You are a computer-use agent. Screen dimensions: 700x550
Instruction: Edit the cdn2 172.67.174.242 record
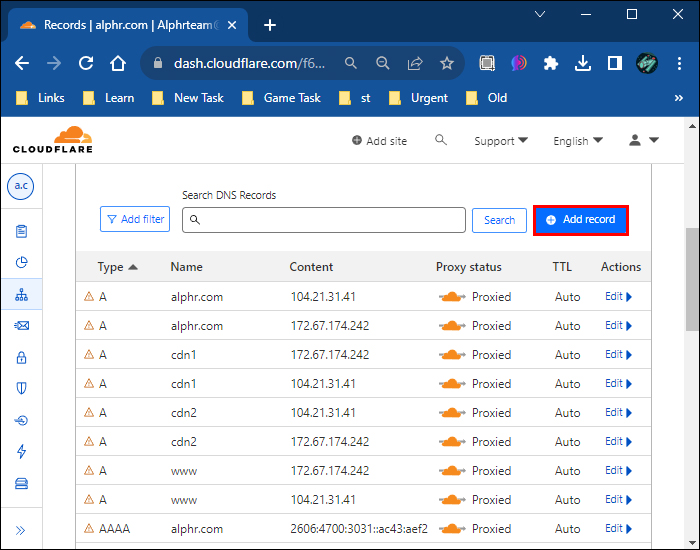[618, 442]
